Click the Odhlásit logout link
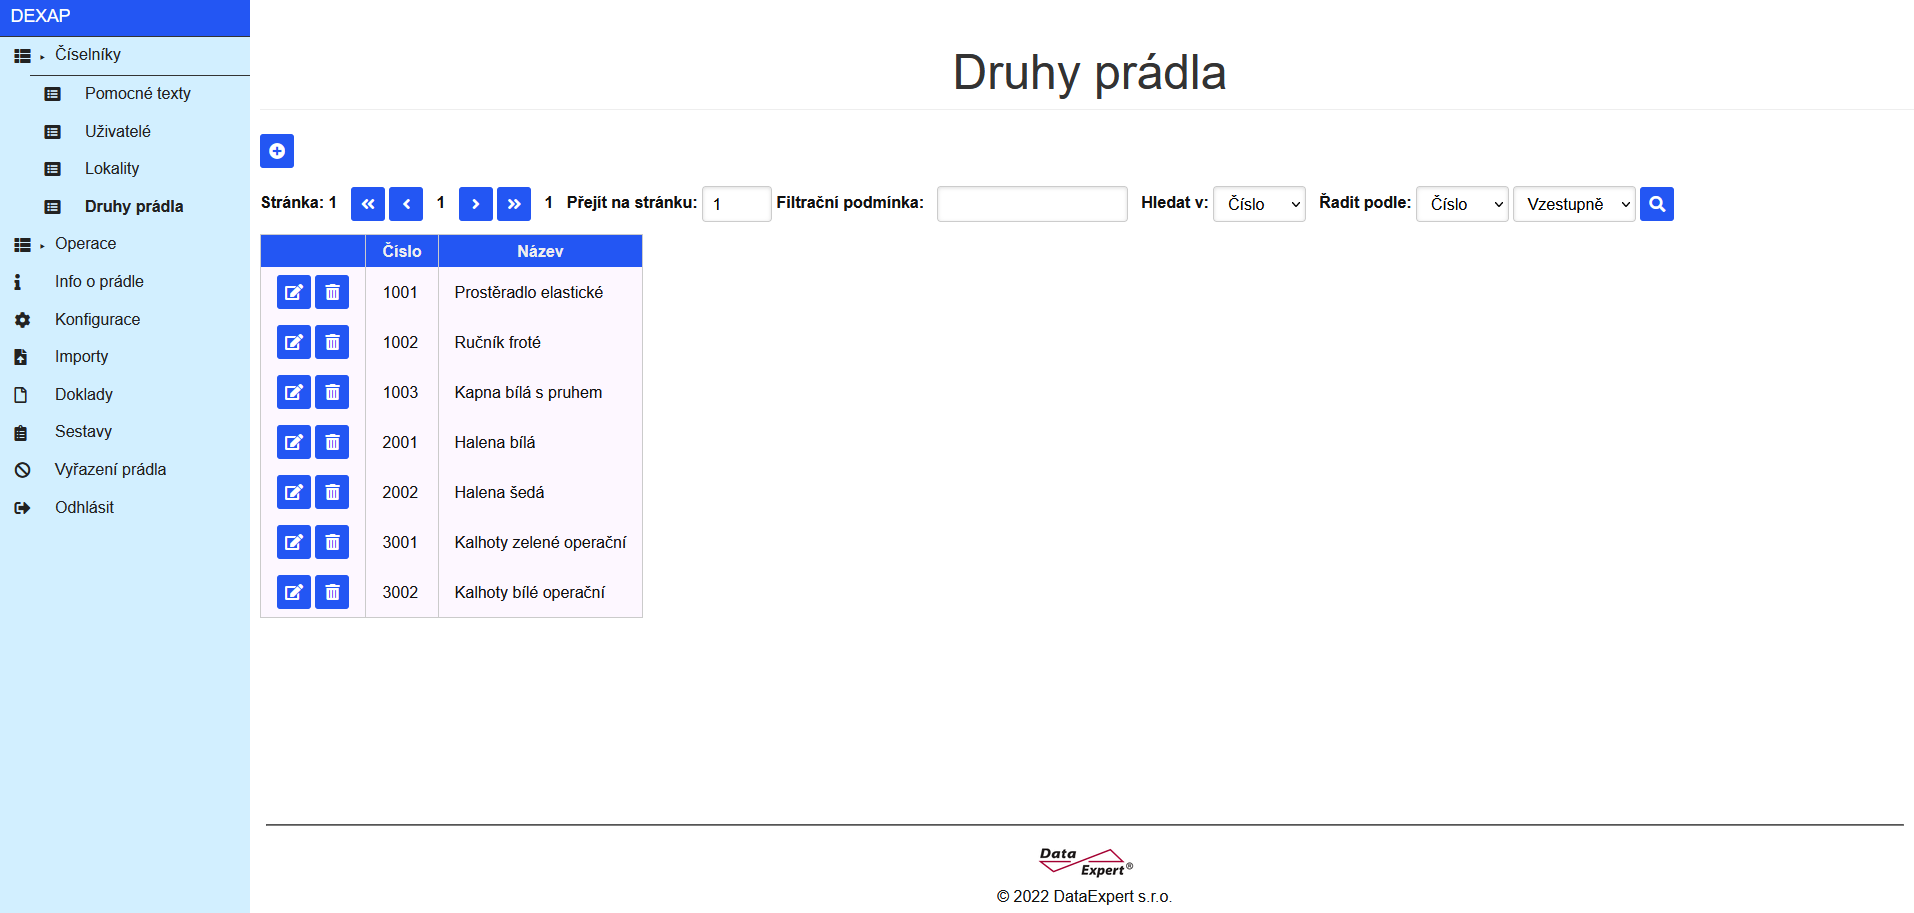 tap(84, 508)
